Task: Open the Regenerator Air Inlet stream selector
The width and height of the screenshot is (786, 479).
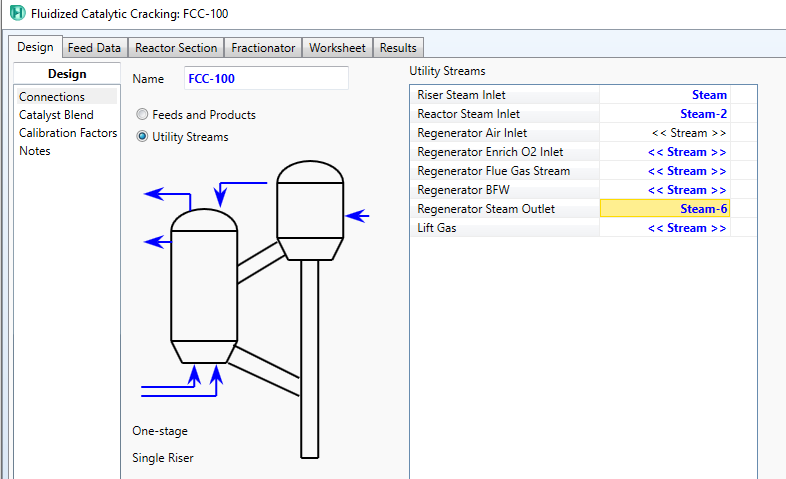Action: [664, 133]
